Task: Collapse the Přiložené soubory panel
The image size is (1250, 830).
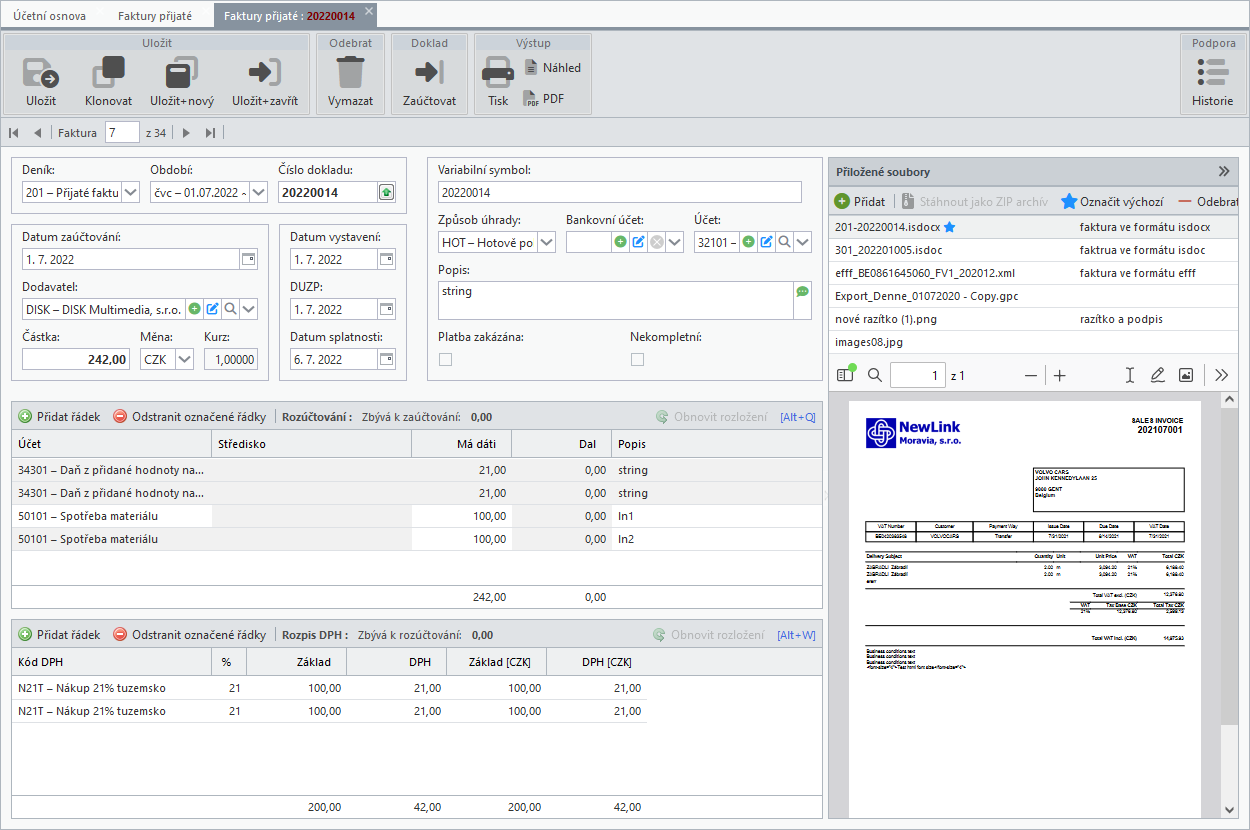Action: 1223,171
